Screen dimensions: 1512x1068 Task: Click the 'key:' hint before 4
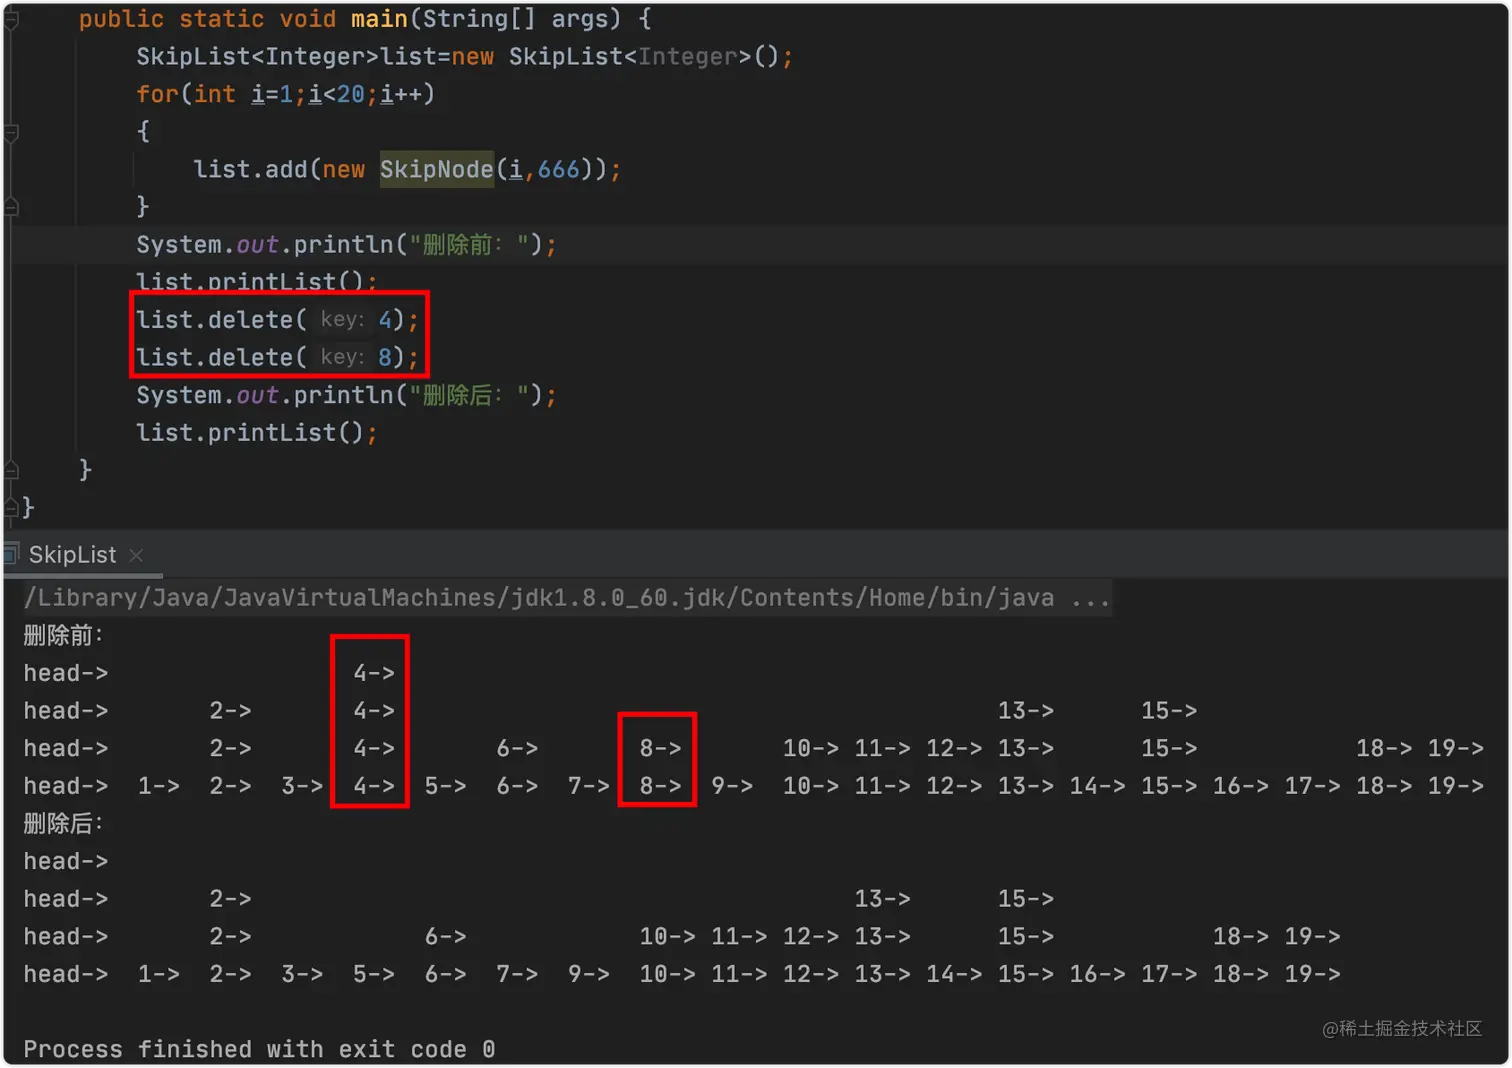pyautogui.click(x=342, y=320)
